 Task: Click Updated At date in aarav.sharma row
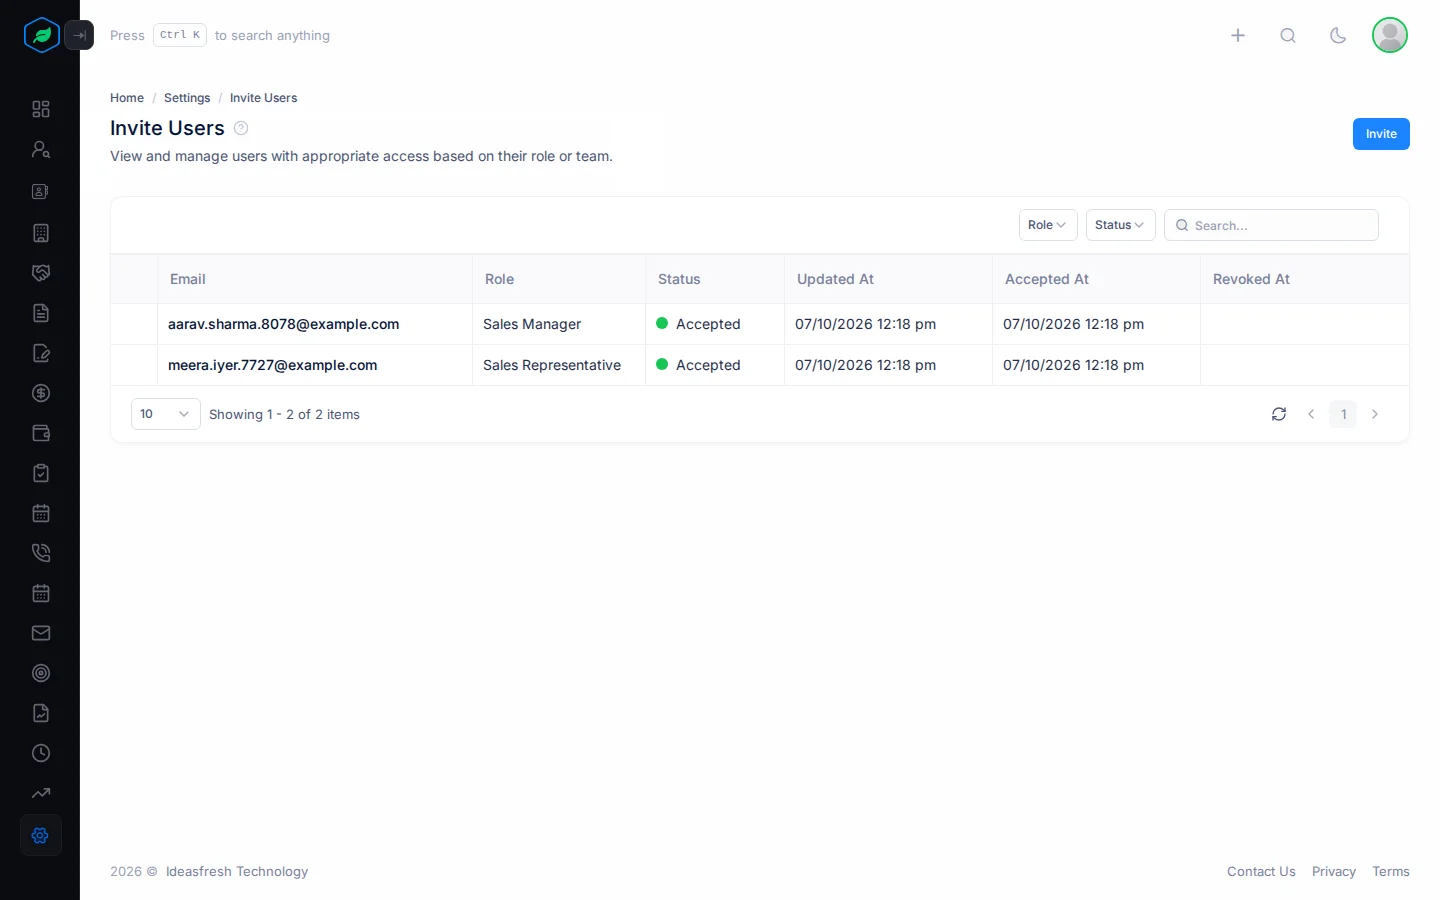pos(866,324)
